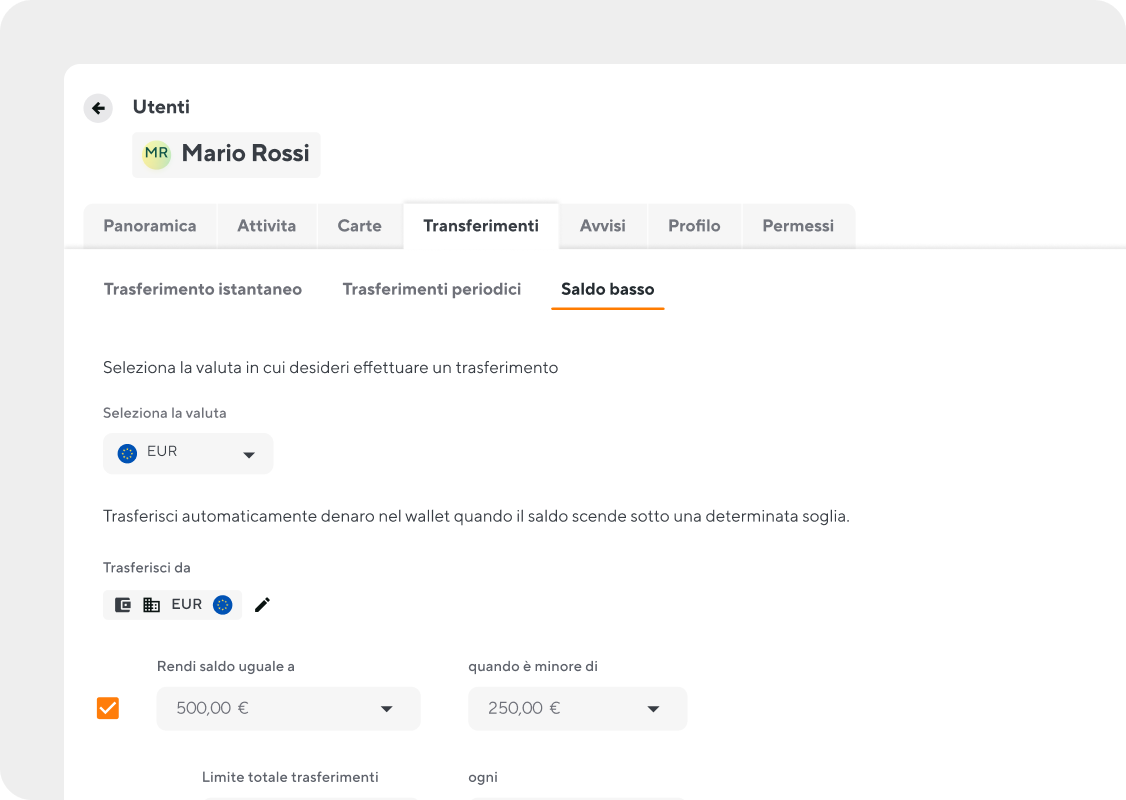
Task: Click the back arrow next to Utenti
Action: click(x=98, y=108)
